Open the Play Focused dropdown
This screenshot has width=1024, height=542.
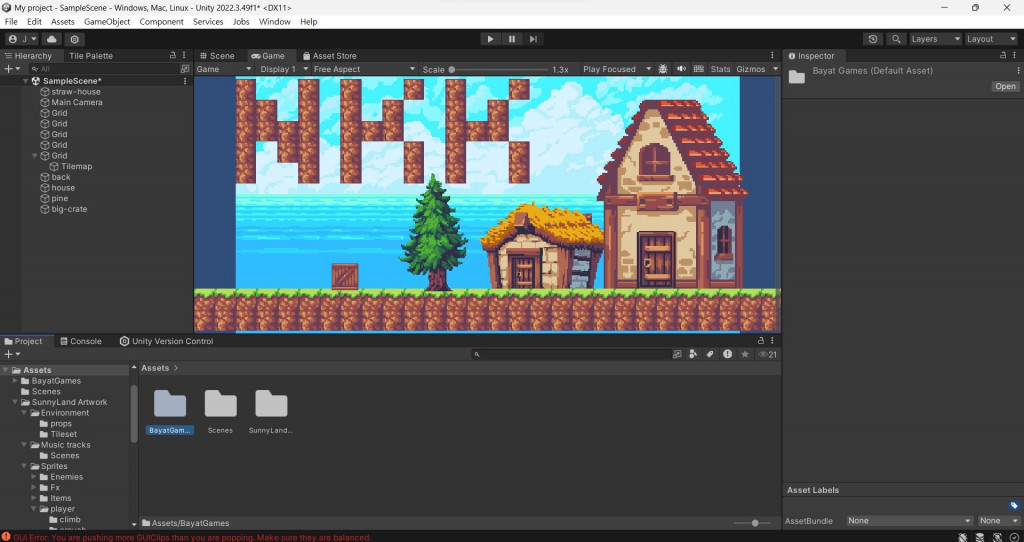click(616, 69)
